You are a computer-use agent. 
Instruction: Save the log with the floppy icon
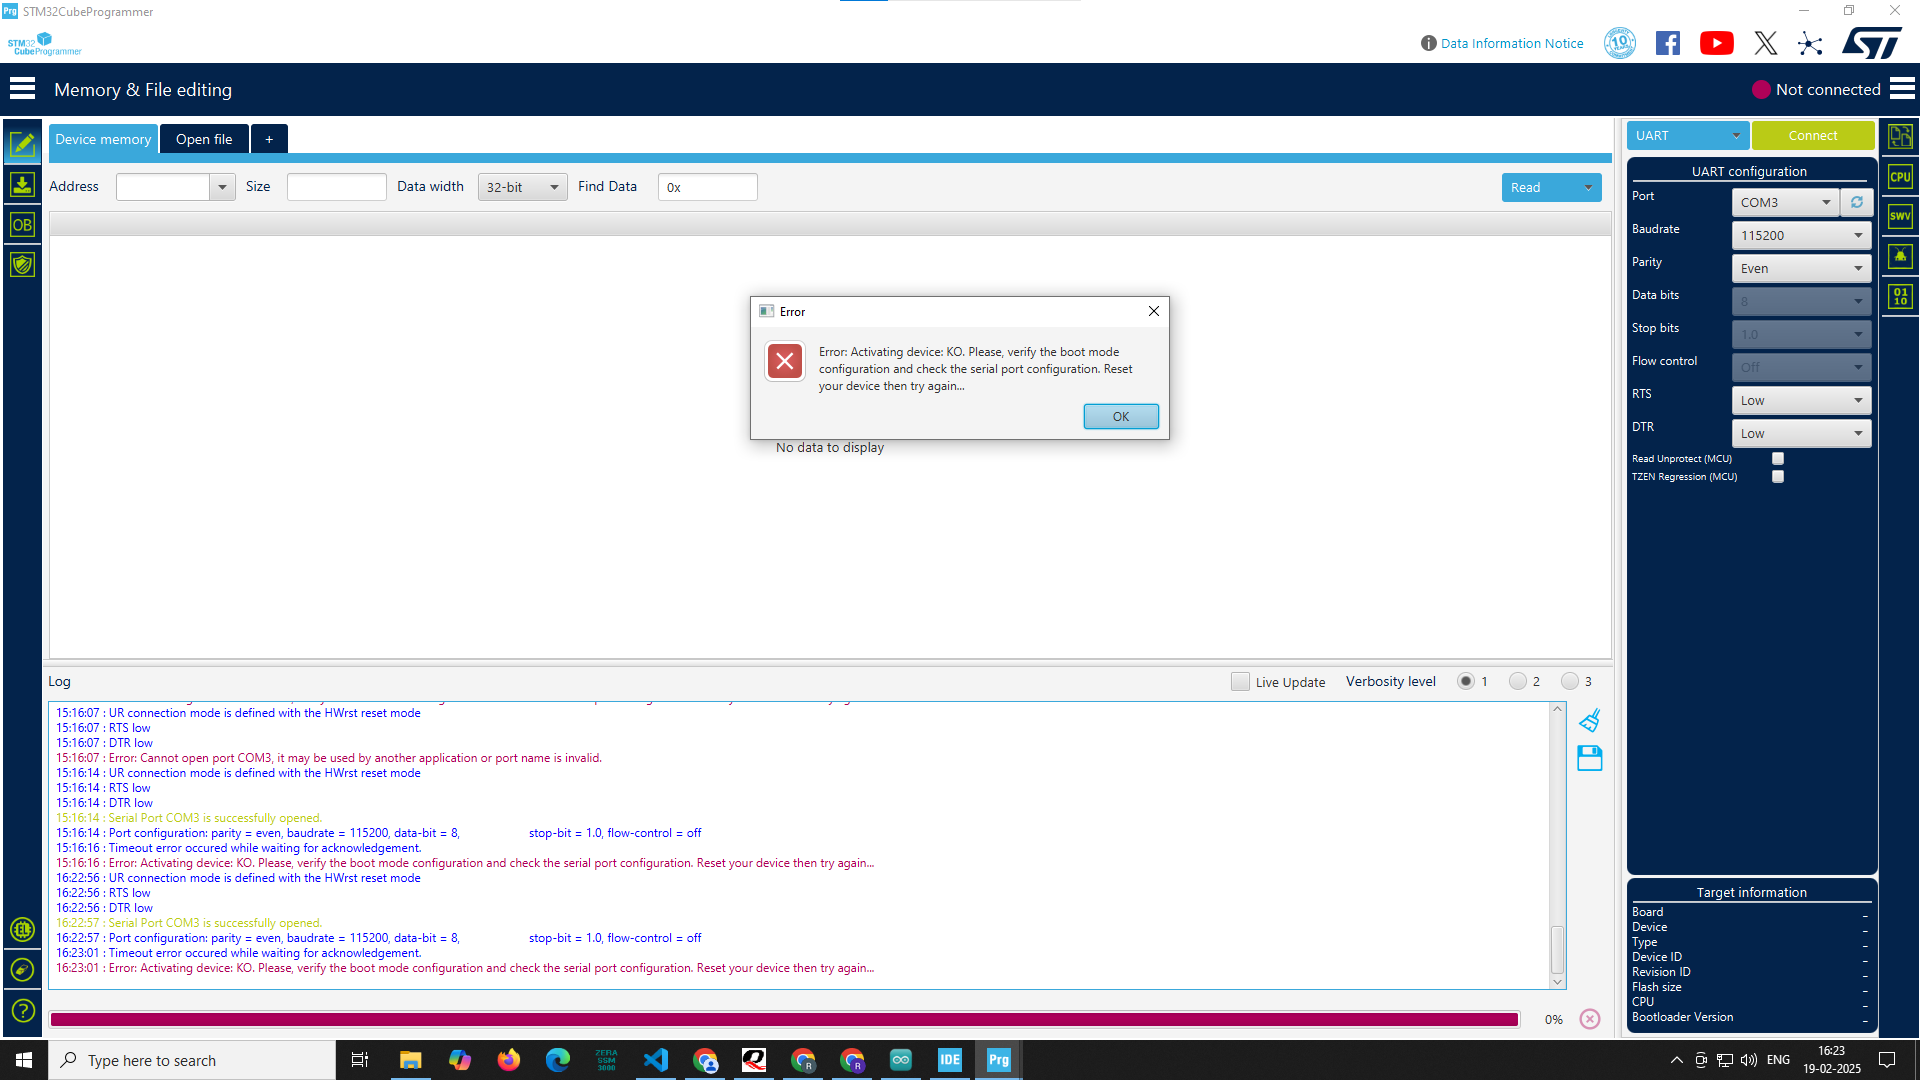[1589, 759]
